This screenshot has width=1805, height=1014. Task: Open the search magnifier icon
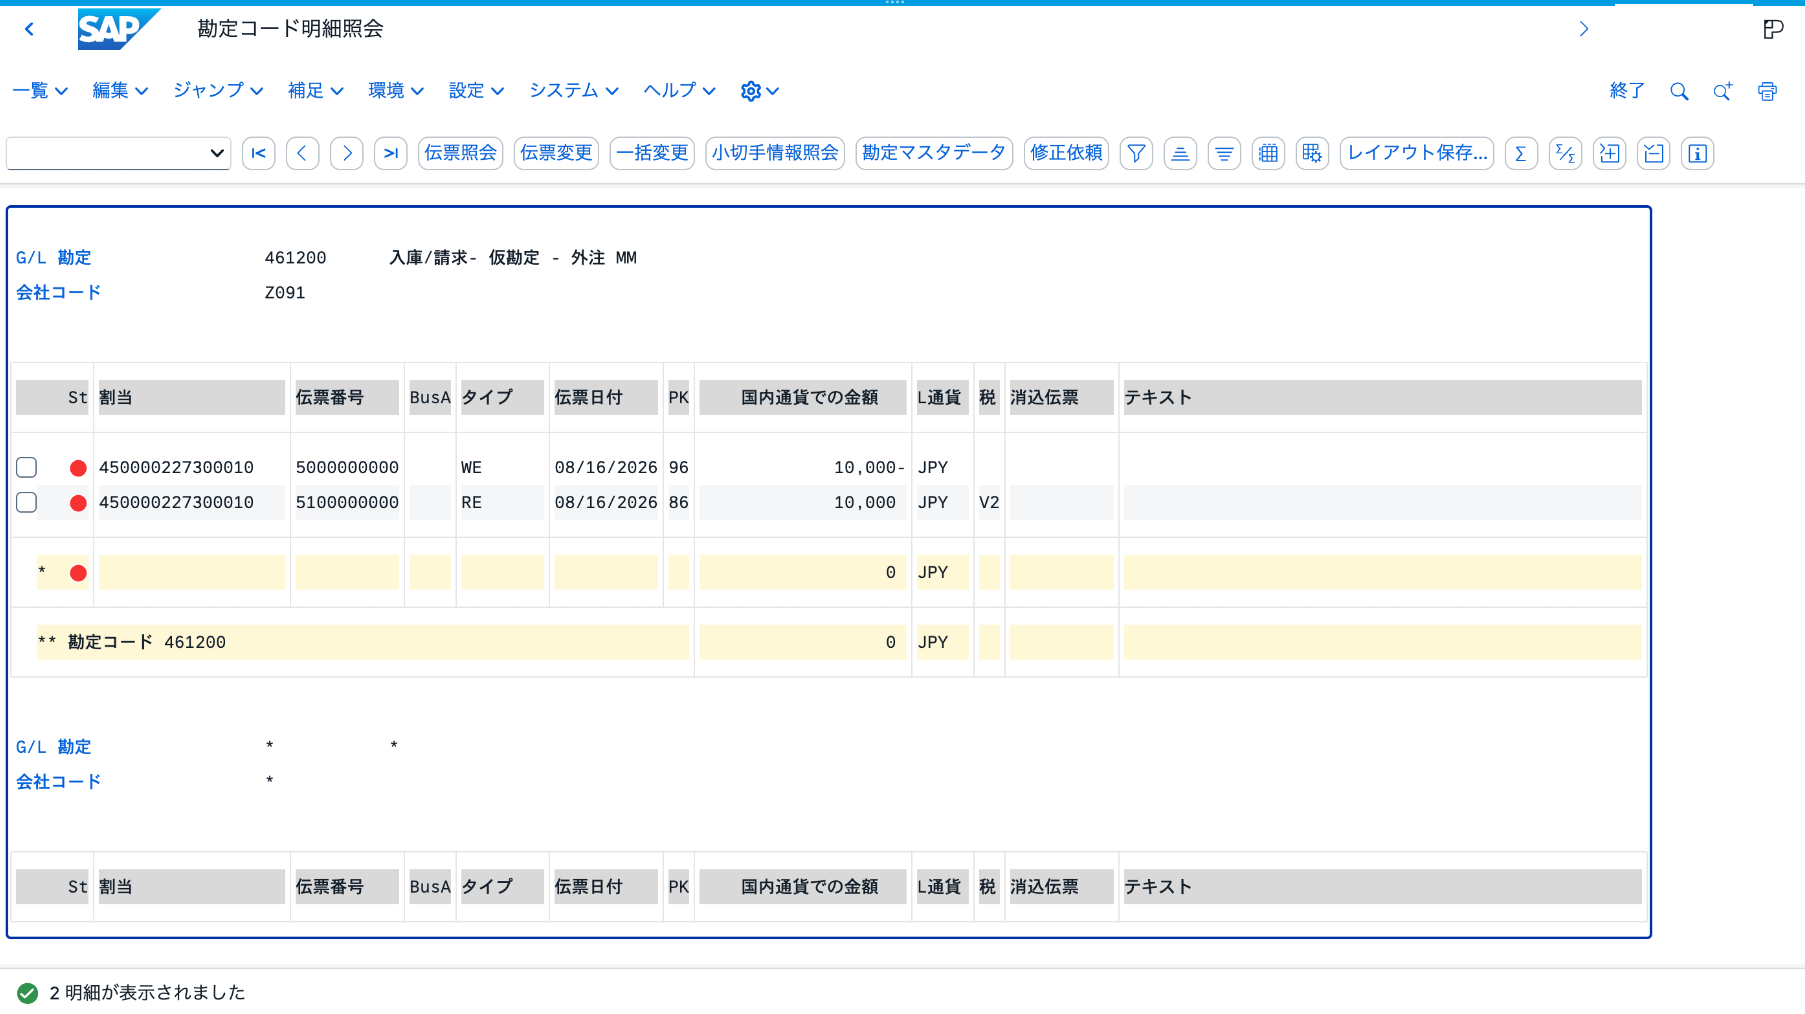click(x=1679, y=91)
